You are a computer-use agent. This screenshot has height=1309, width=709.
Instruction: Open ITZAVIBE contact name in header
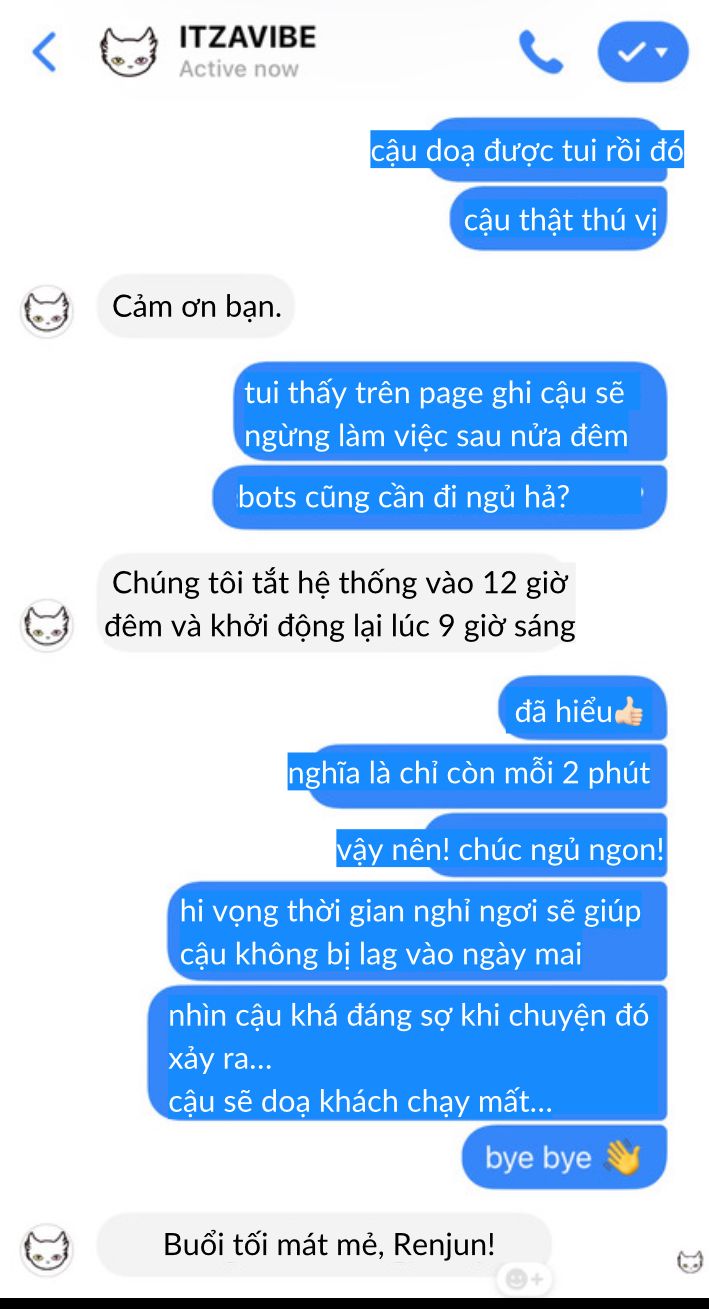[x=247, y=37]
